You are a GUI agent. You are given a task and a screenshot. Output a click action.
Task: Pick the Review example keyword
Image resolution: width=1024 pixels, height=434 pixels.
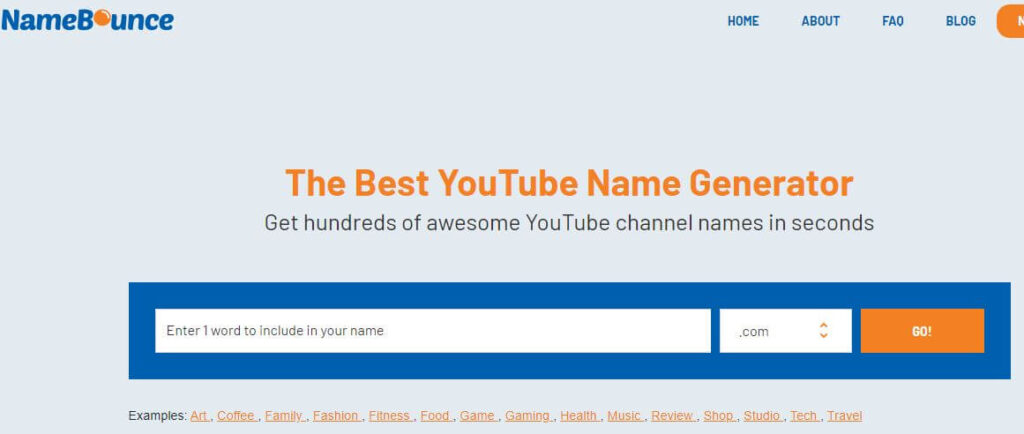coord(673,416)
